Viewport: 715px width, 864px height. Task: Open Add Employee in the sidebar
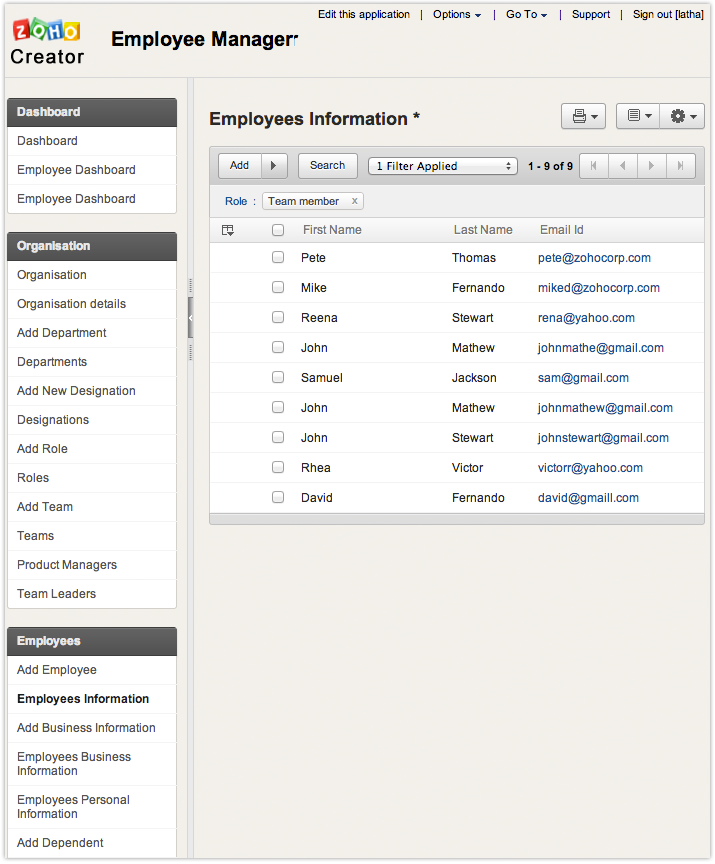coord(57,670)
